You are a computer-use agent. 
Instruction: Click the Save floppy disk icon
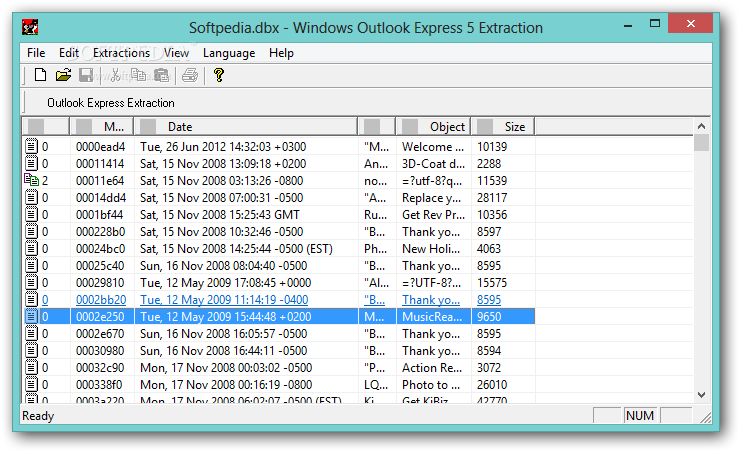pyautogui.click(x=86, y=75)
